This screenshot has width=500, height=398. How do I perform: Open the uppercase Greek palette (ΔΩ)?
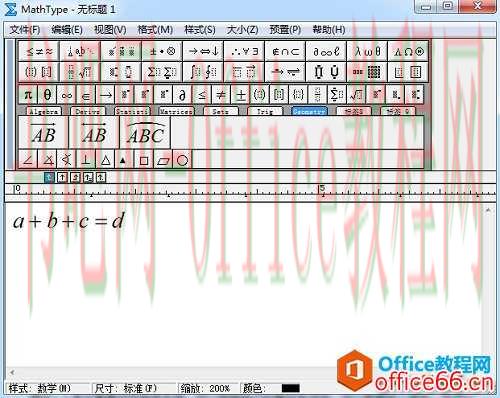click(x=408, y=51)
